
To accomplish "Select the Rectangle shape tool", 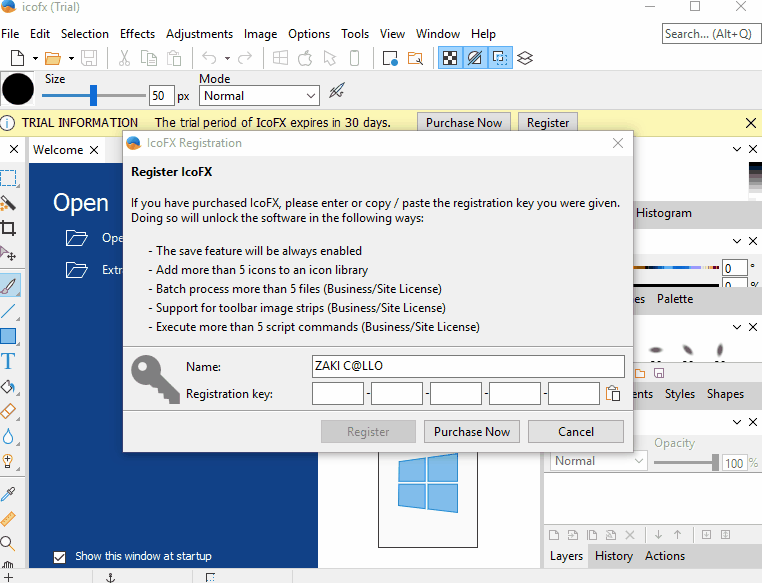I will [9, 336].
